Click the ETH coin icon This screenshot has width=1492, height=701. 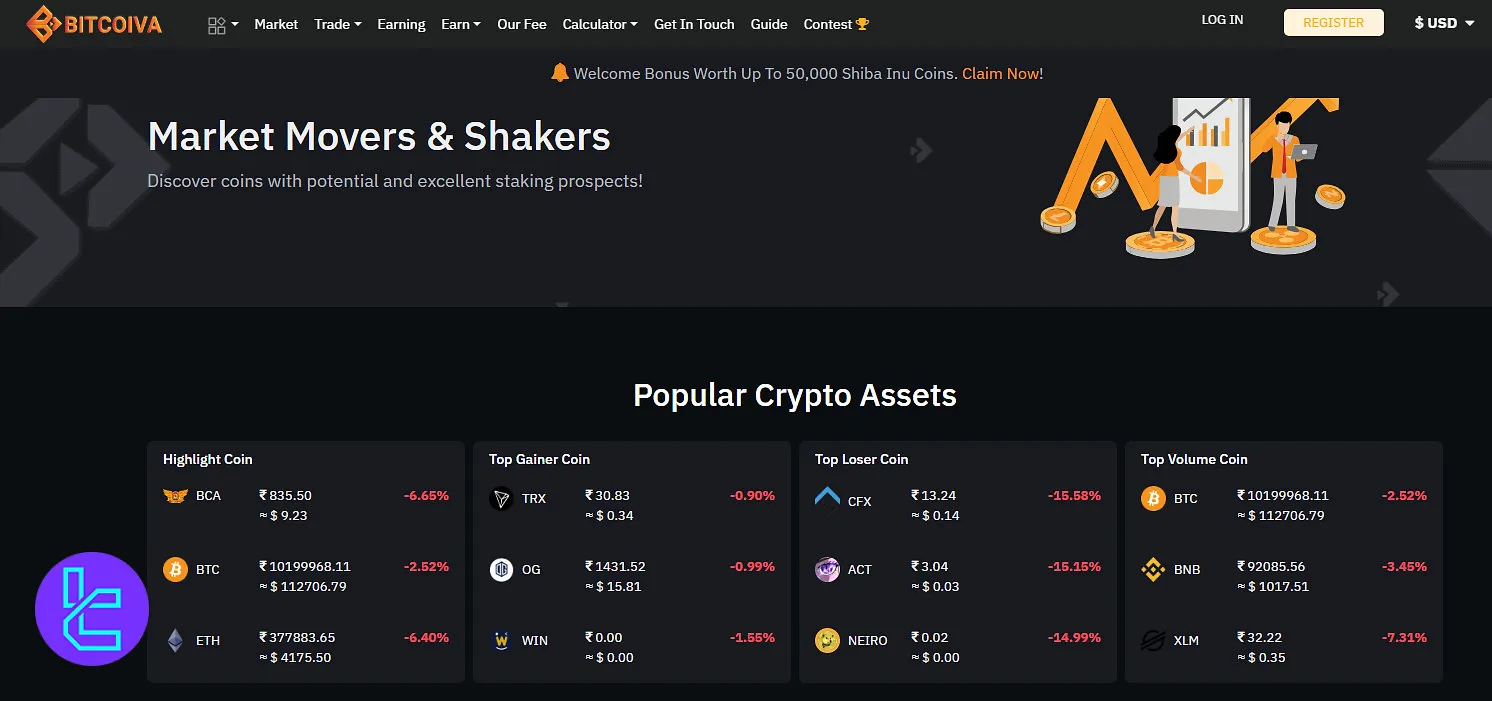(x=175, y=641)
